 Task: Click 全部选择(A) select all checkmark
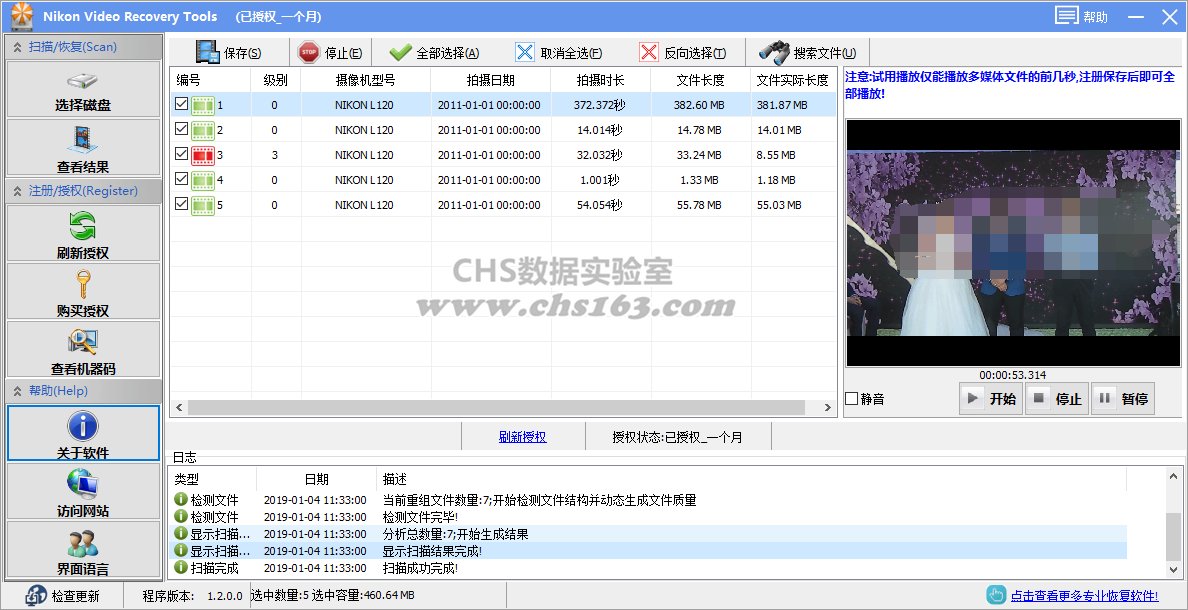pyautogui.click(x=434, y=53)
